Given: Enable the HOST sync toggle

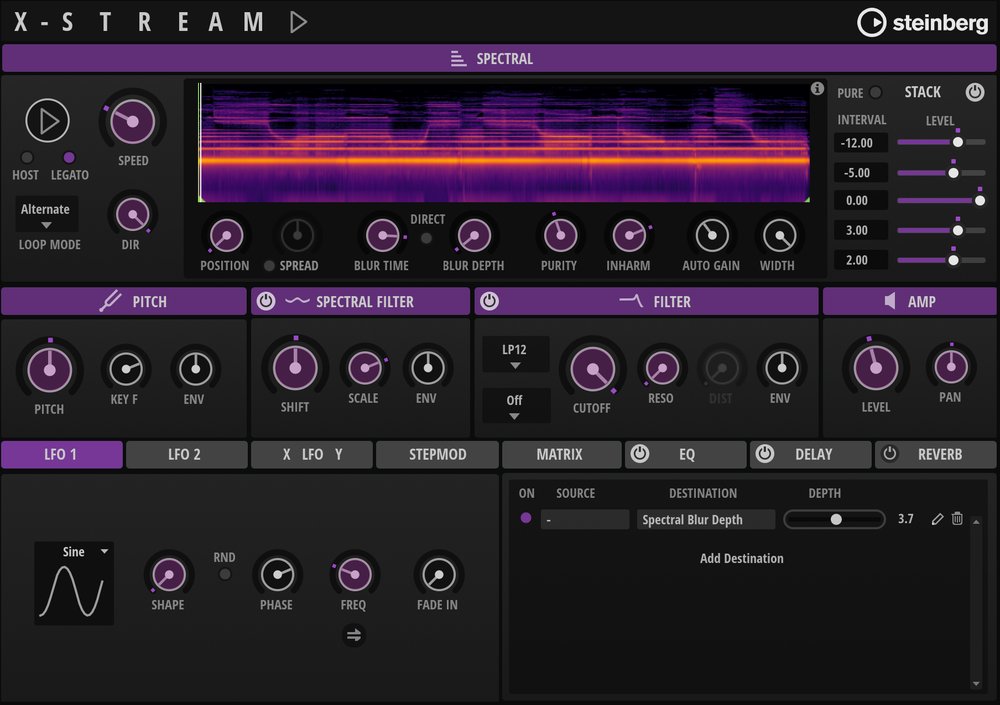Looking at the screenshot, I should pyautogui.click(x=27, y=157).
